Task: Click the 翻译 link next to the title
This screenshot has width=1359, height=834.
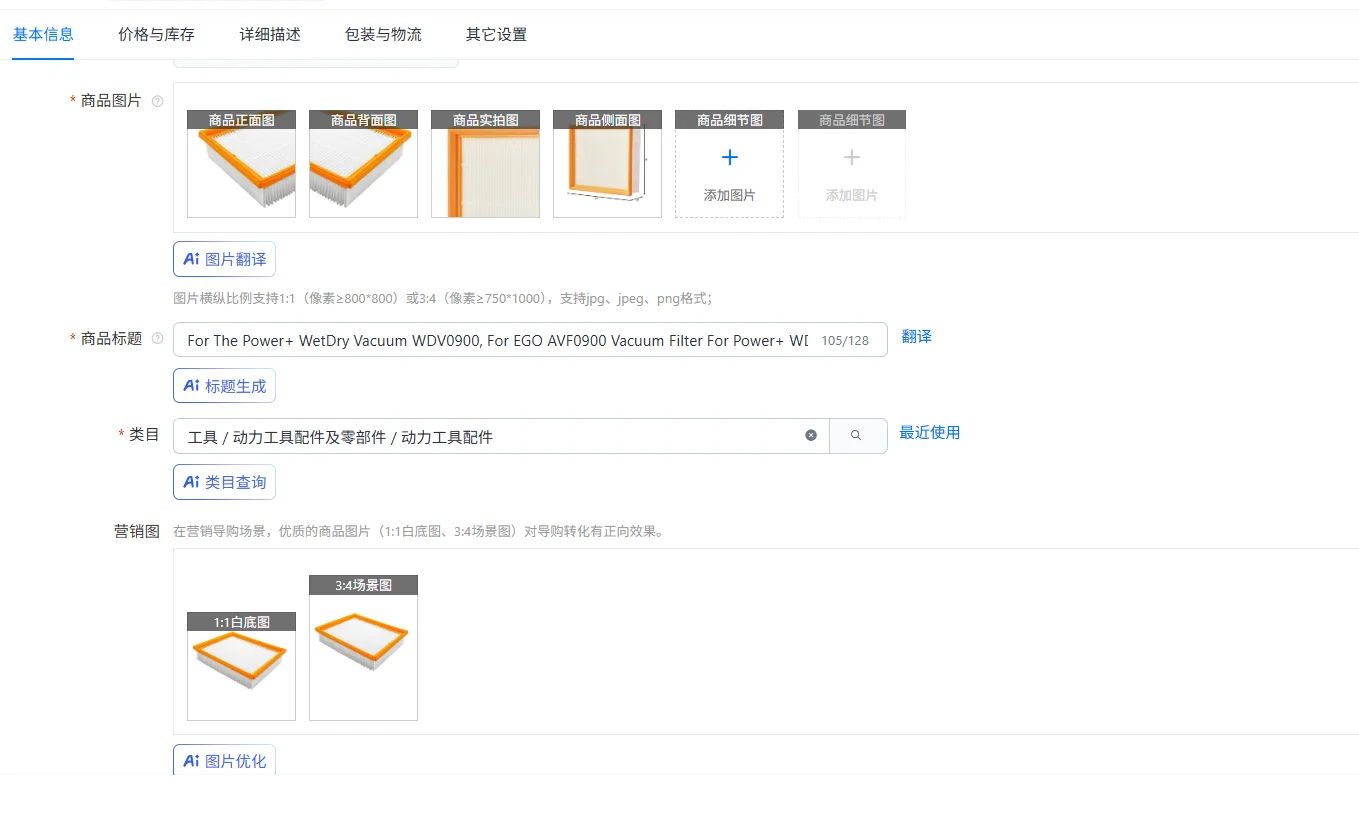Action: (x=916, y=338)
